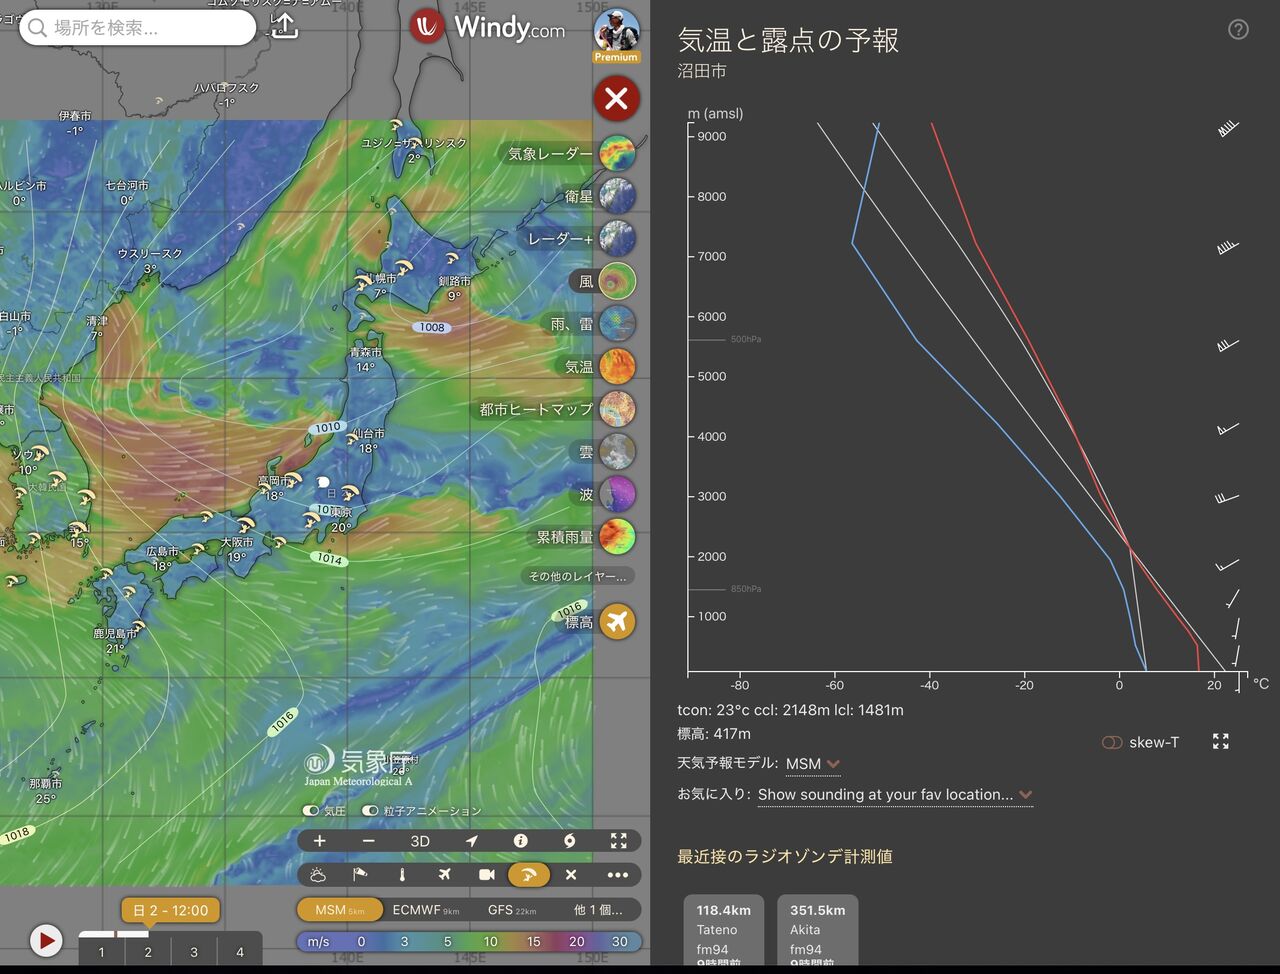Click the Sapporo (札幌市) city label
This screenshot has height=974, width=1280.
tap(380, 286)
